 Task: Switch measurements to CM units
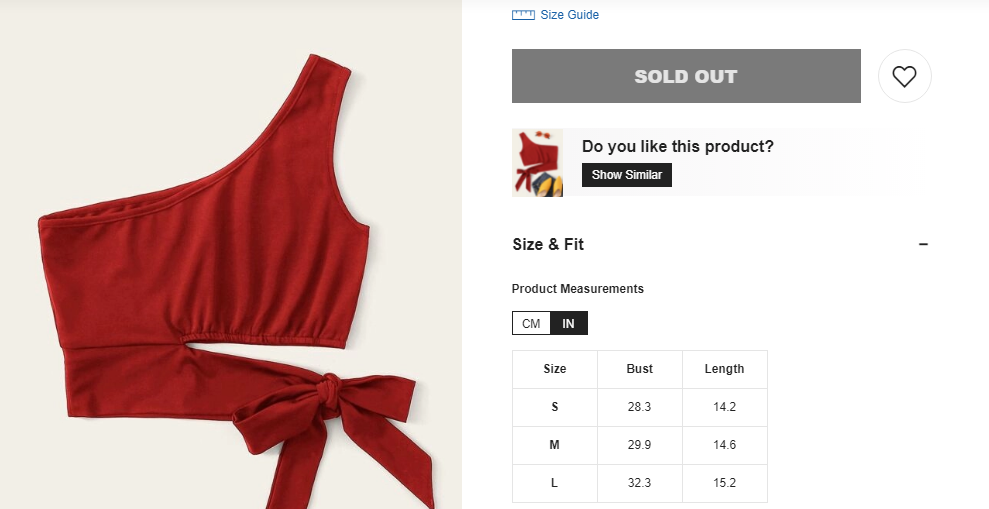tap(531, 324)
